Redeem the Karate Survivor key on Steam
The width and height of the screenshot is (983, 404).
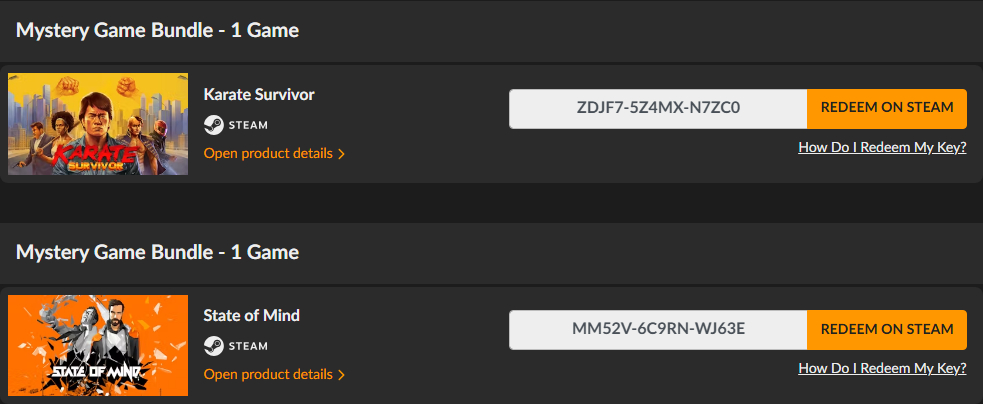click(887, 108)
